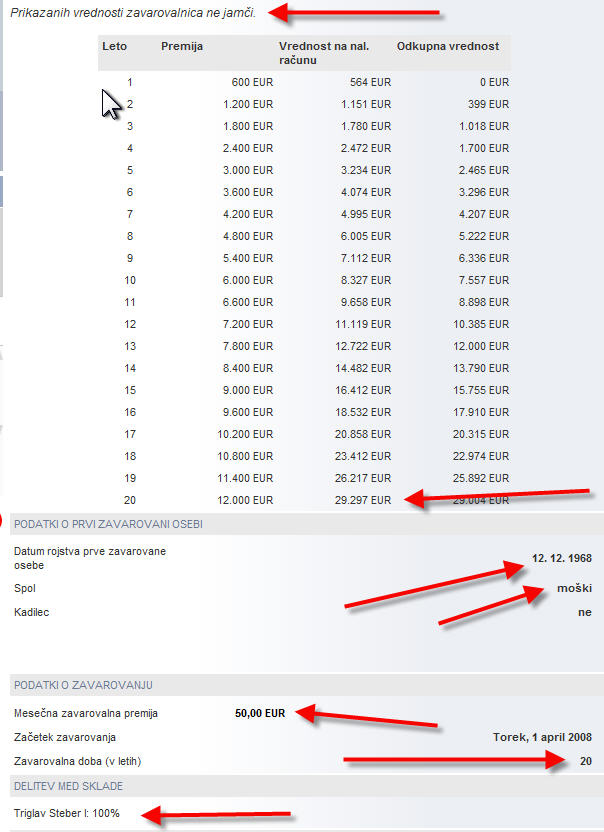Click the 'moški' gender value
Image resolution: width=604 pixels, height=832 pixels.
(574, 588)
